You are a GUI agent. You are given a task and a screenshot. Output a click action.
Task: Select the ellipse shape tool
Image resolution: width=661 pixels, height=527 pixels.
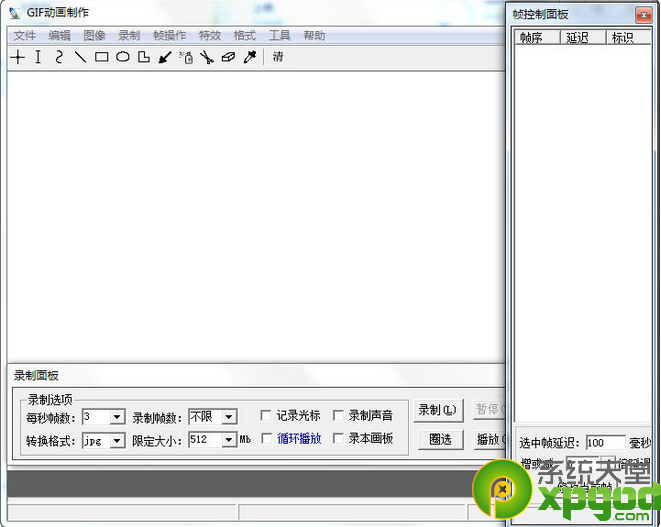point(122,57)
